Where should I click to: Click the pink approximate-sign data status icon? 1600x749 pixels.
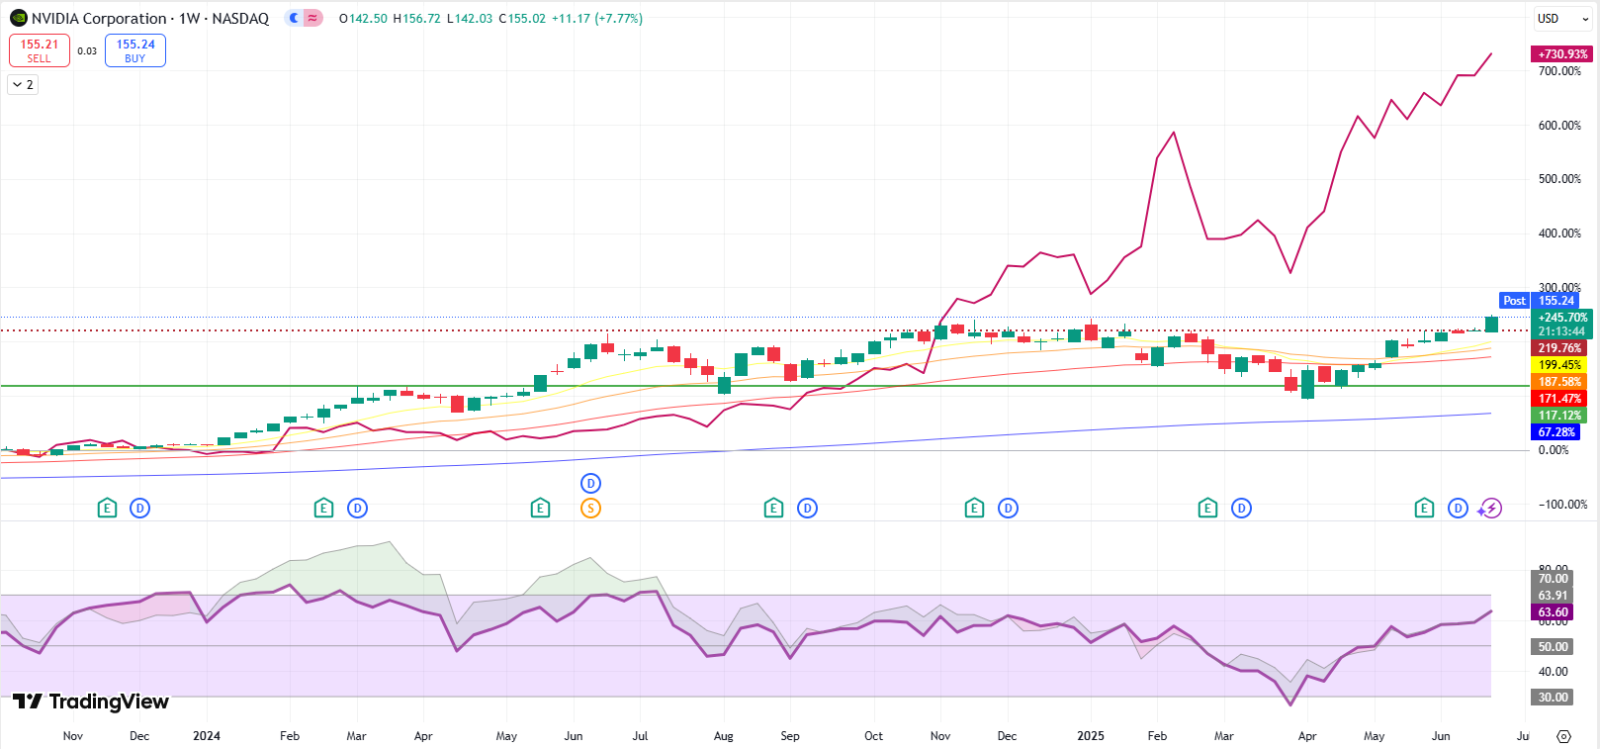tap(313, 18)
